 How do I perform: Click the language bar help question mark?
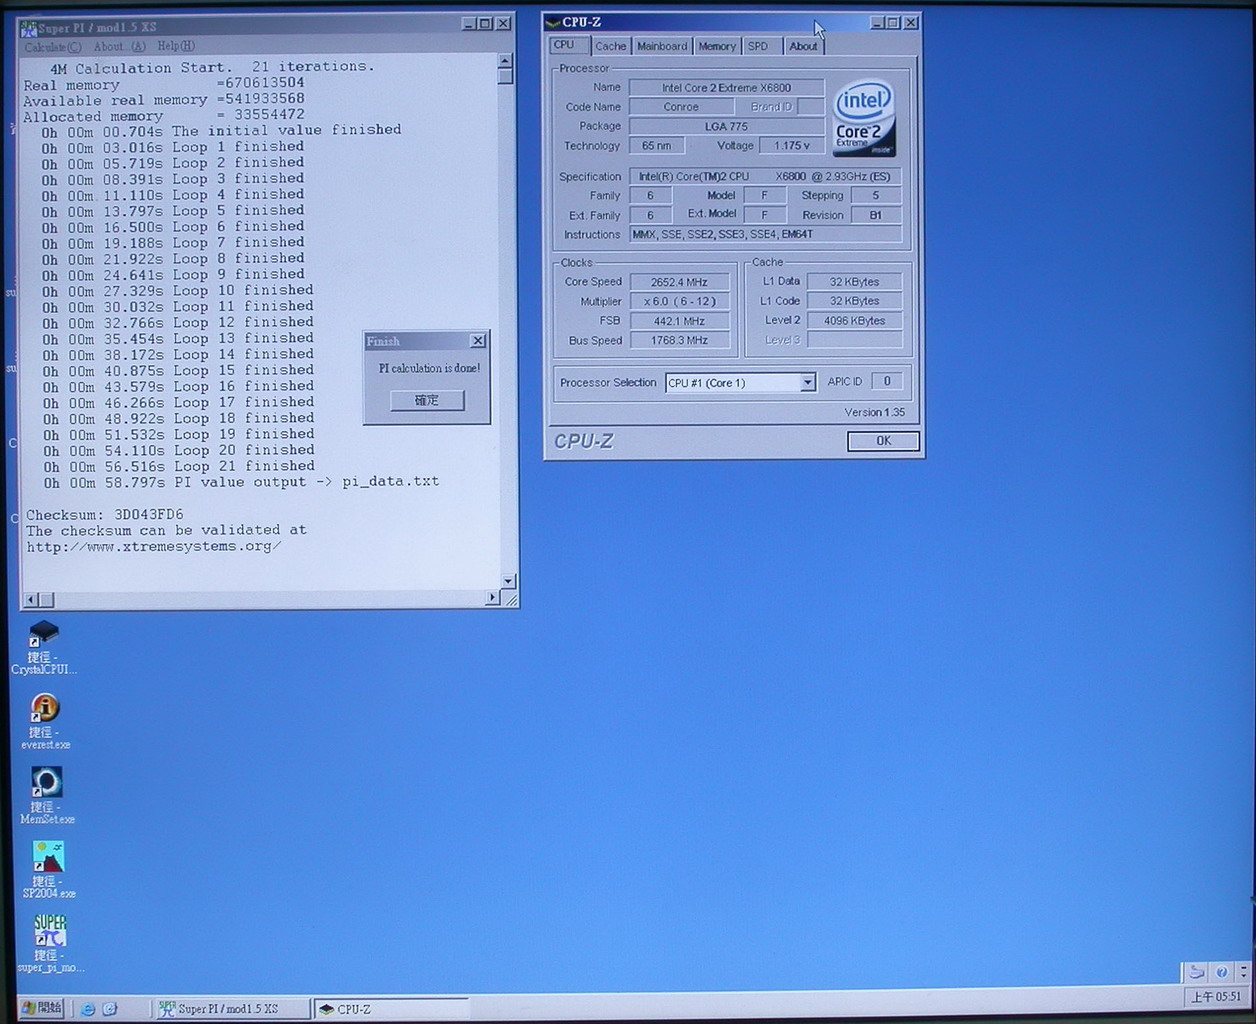1221,971
